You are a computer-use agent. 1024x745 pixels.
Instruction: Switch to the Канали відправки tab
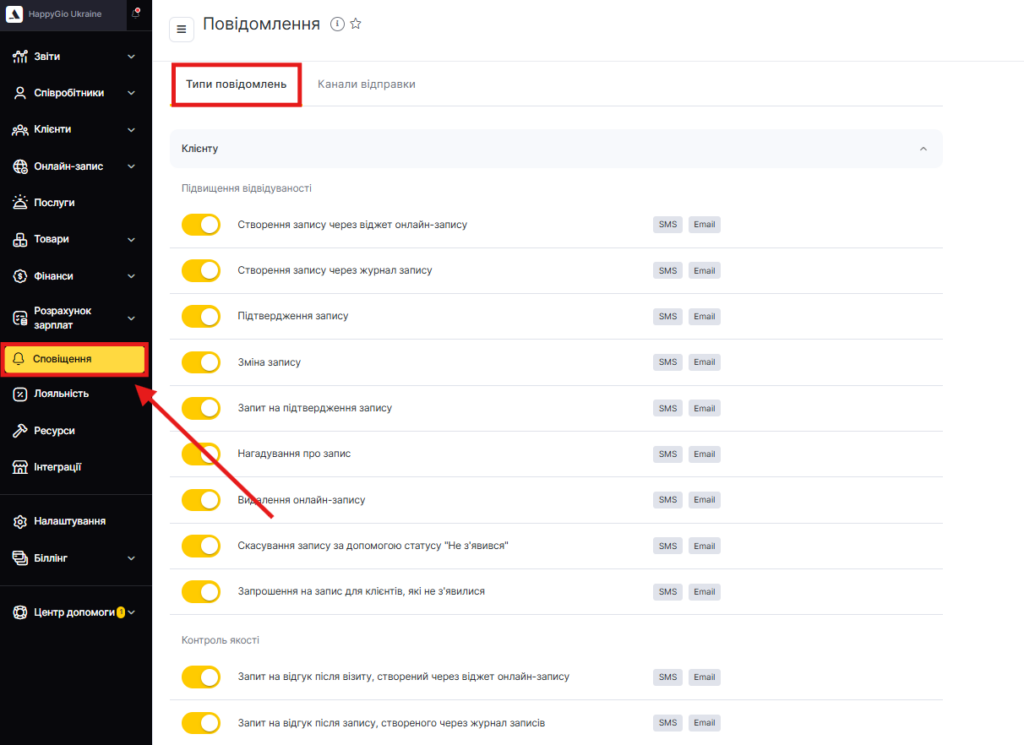[x=366, y=84]
